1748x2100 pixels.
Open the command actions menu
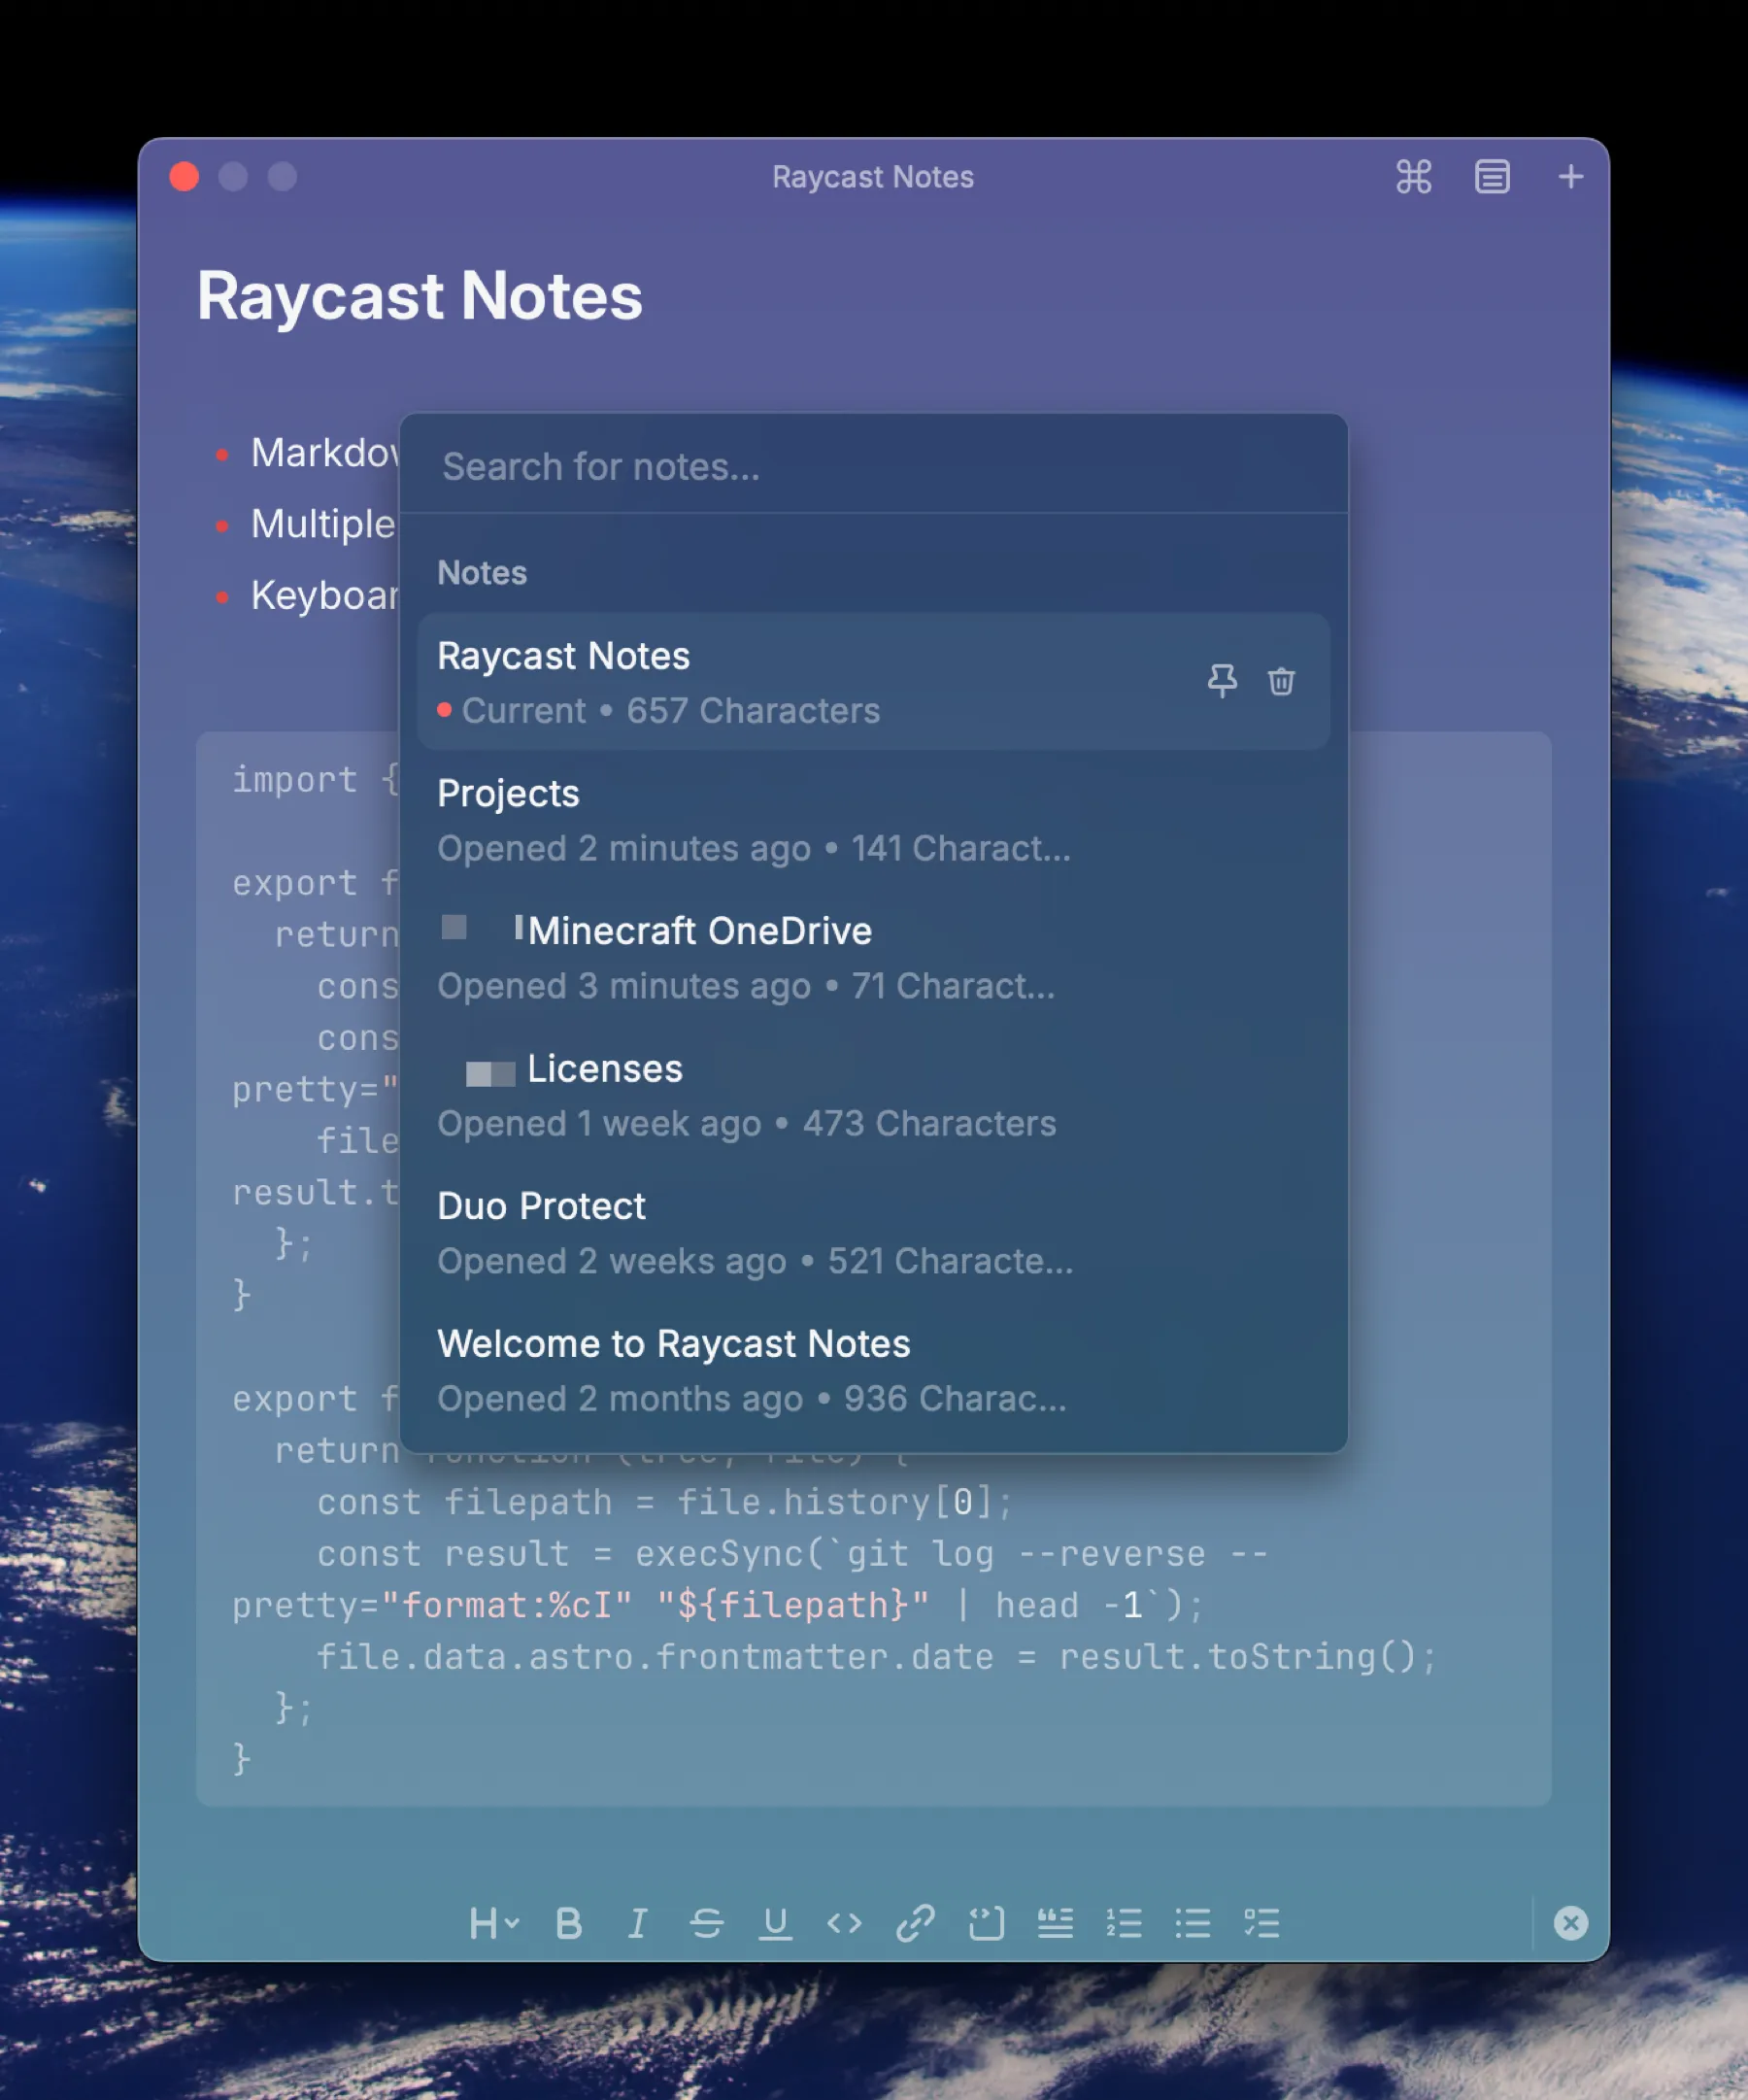1413,177
